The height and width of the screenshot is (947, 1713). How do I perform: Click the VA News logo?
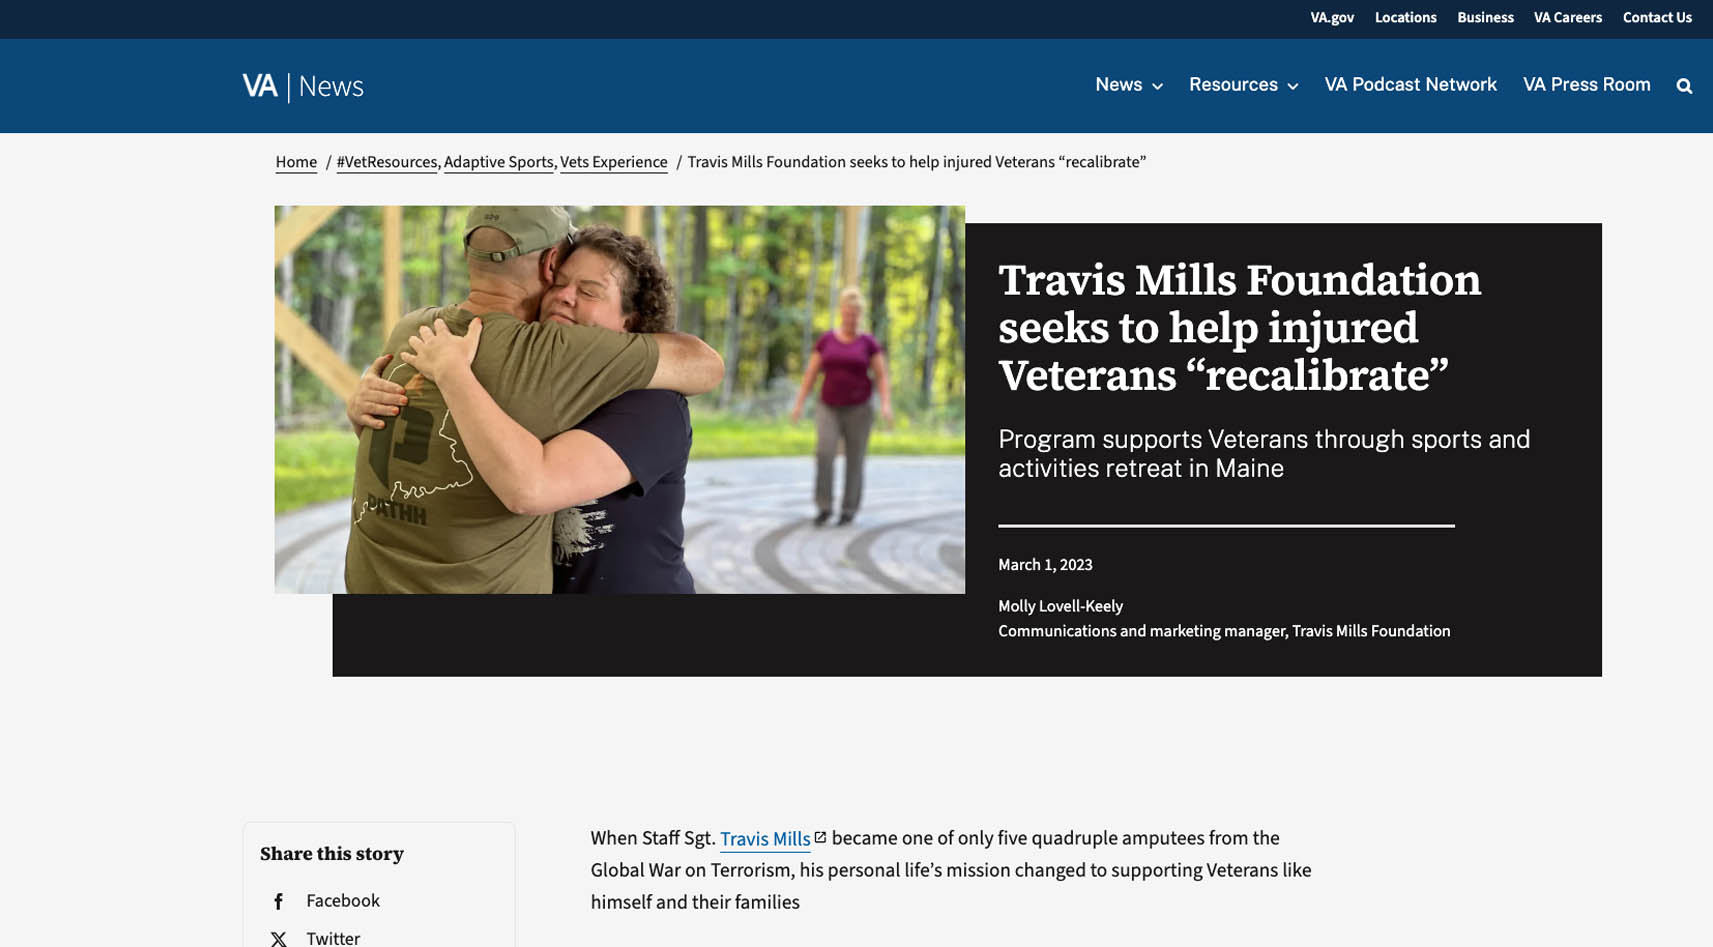(303, 86)
